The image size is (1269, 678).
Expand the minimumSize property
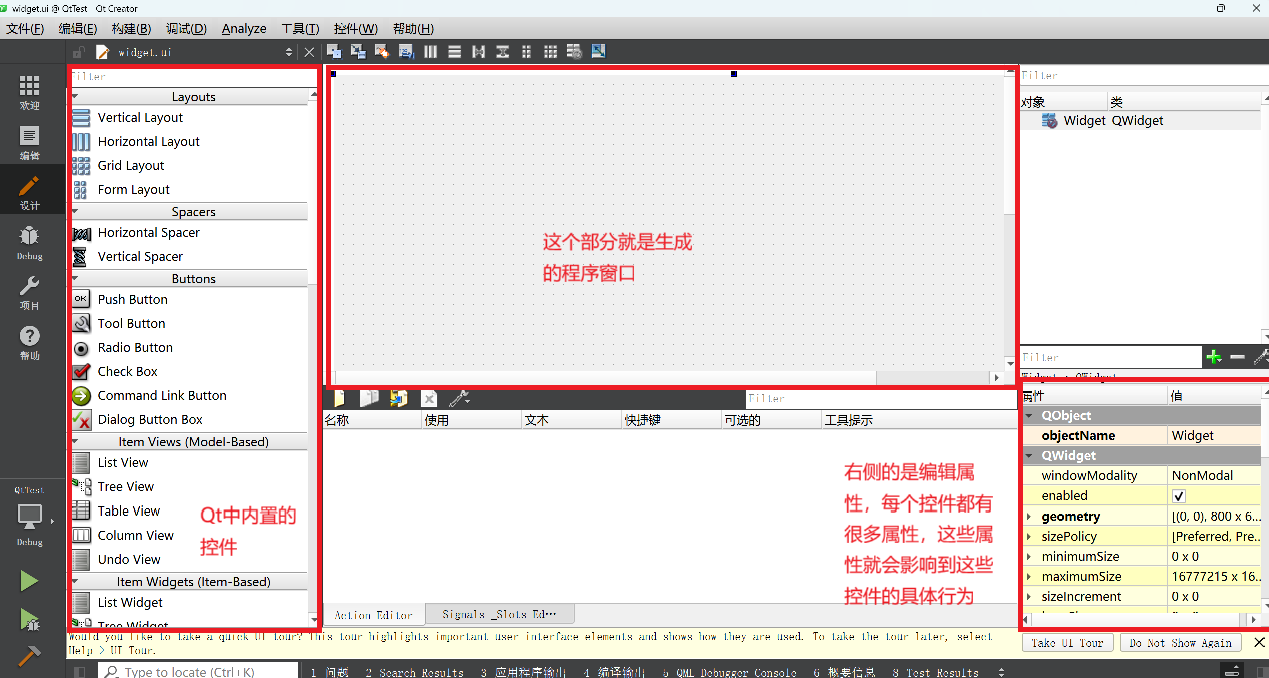point(1029,557)
